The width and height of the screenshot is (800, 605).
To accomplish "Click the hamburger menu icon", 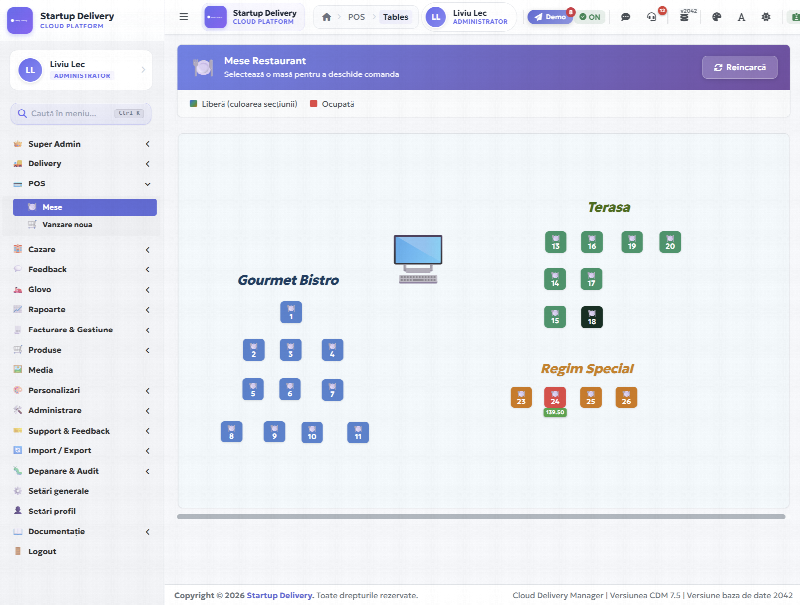I will click(184, 17).
